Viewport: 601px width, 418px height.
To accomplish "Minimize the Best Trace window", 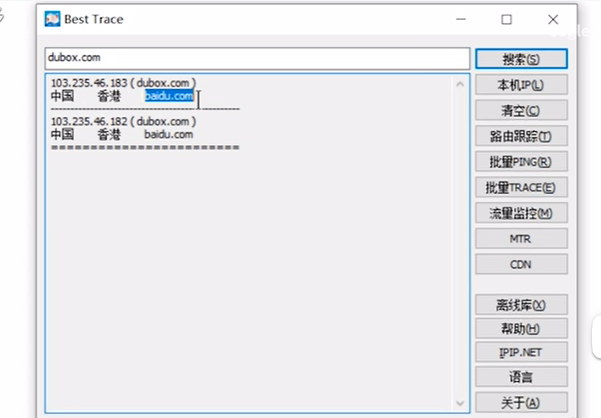I will [x=461, y=19].
